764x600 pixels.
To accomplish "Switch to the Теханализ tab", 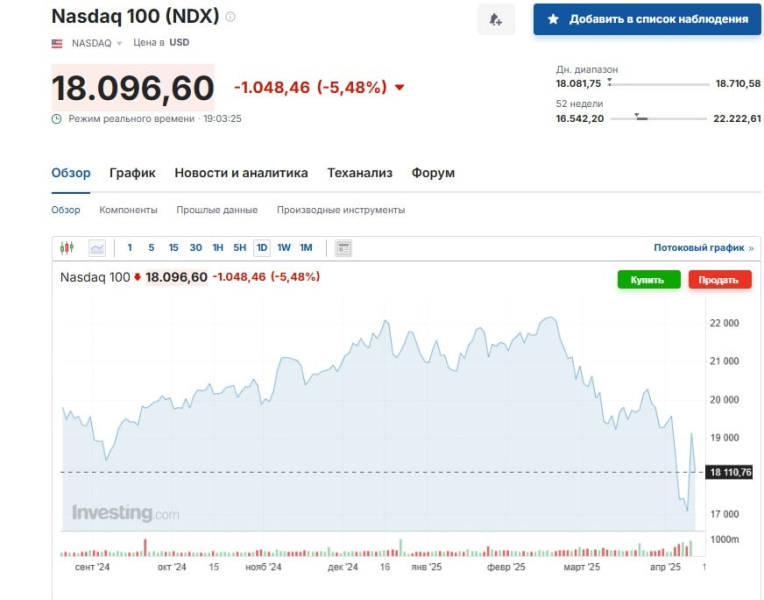I will tap(360, 173).
